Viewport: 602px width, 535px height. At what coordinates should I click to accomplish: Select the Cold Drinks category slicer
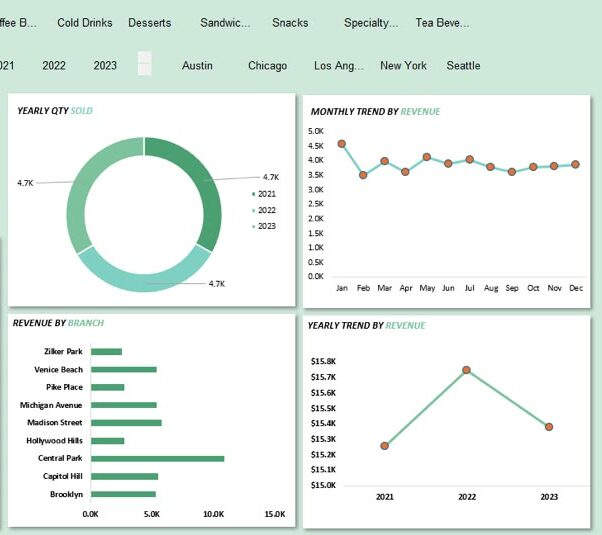(x=85, y=23)
